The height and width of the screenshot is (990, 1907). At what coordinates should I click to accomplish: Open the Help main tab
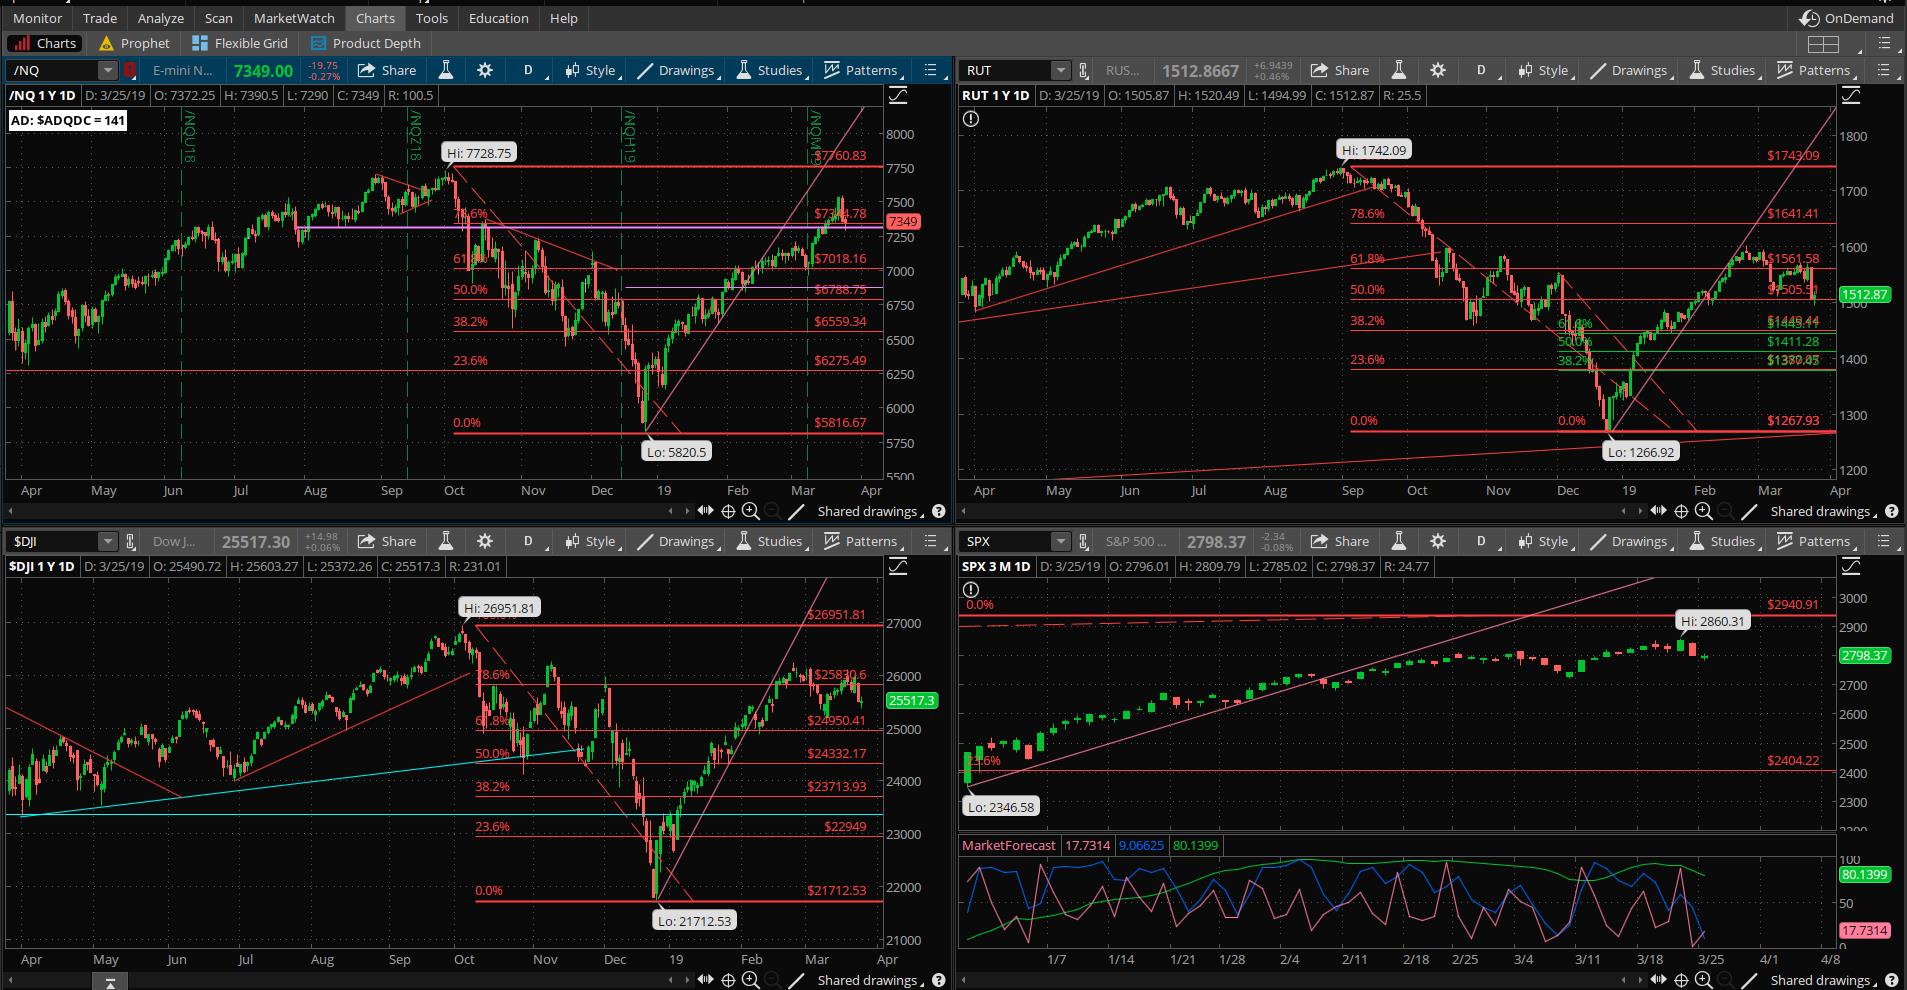564,18
